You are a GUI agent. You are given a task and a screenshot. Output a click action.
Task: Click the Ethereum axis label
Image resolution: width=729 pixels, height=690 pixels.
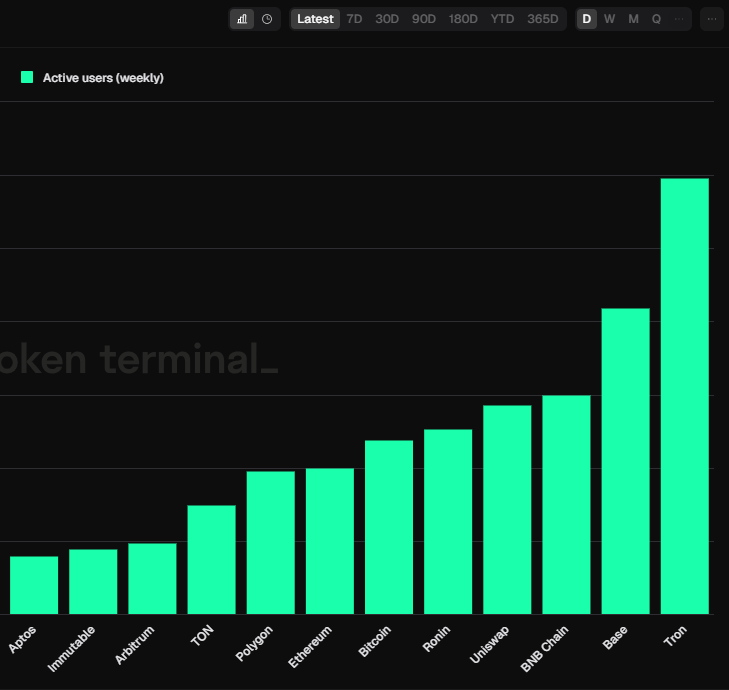point(310,647)
